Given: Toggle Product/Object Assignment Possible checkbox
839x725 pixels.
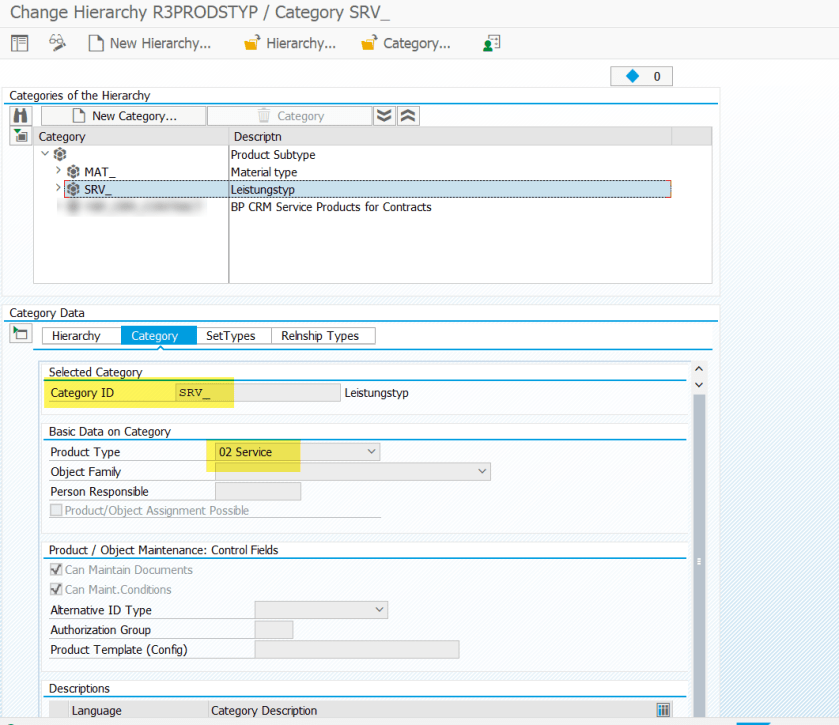Looking at the screenshot, I should 56,511.
